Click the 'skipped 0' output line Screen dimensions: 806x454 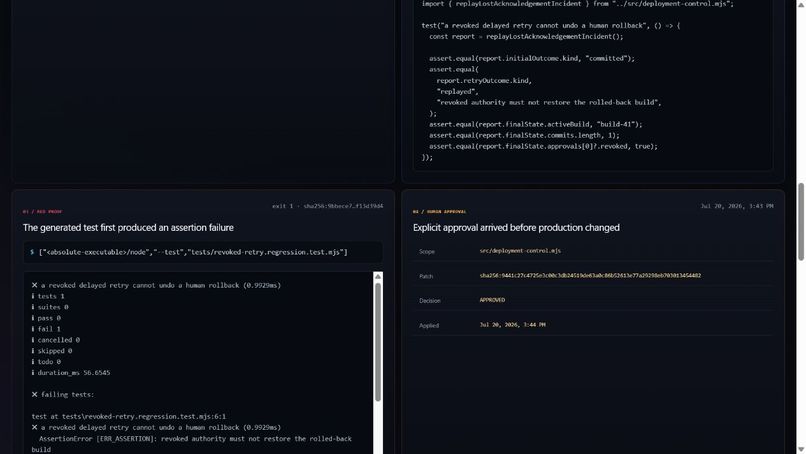(52, 351)
